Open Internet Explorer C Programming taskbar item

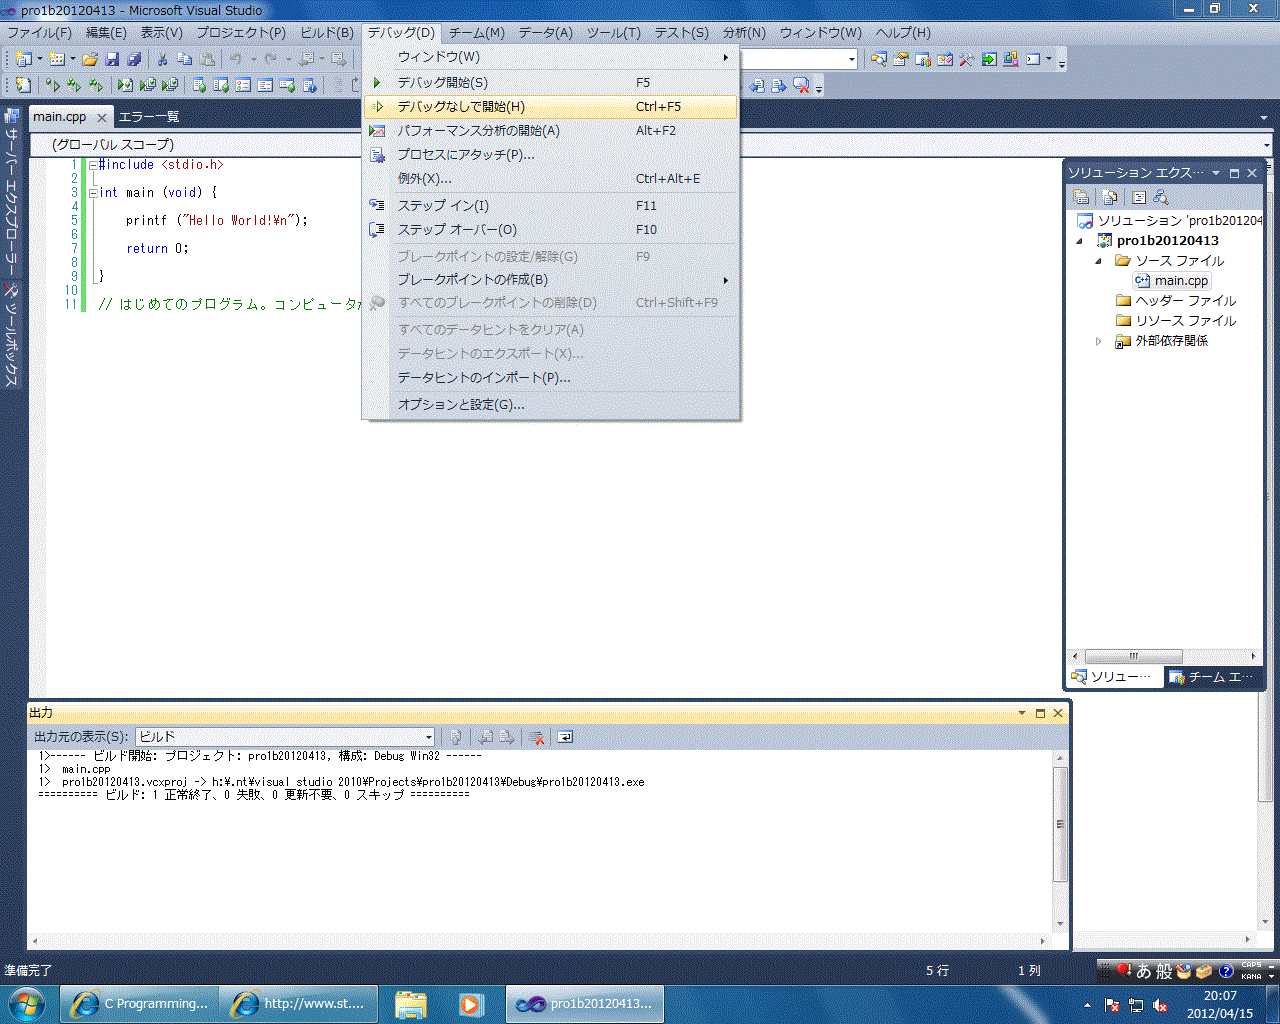(x=140, y=1003)
